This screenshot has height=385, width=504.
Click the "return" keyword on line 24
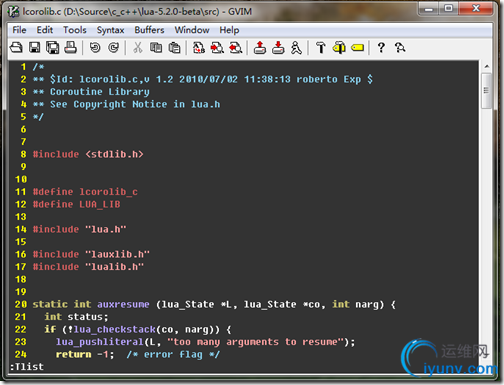(73, 354)
